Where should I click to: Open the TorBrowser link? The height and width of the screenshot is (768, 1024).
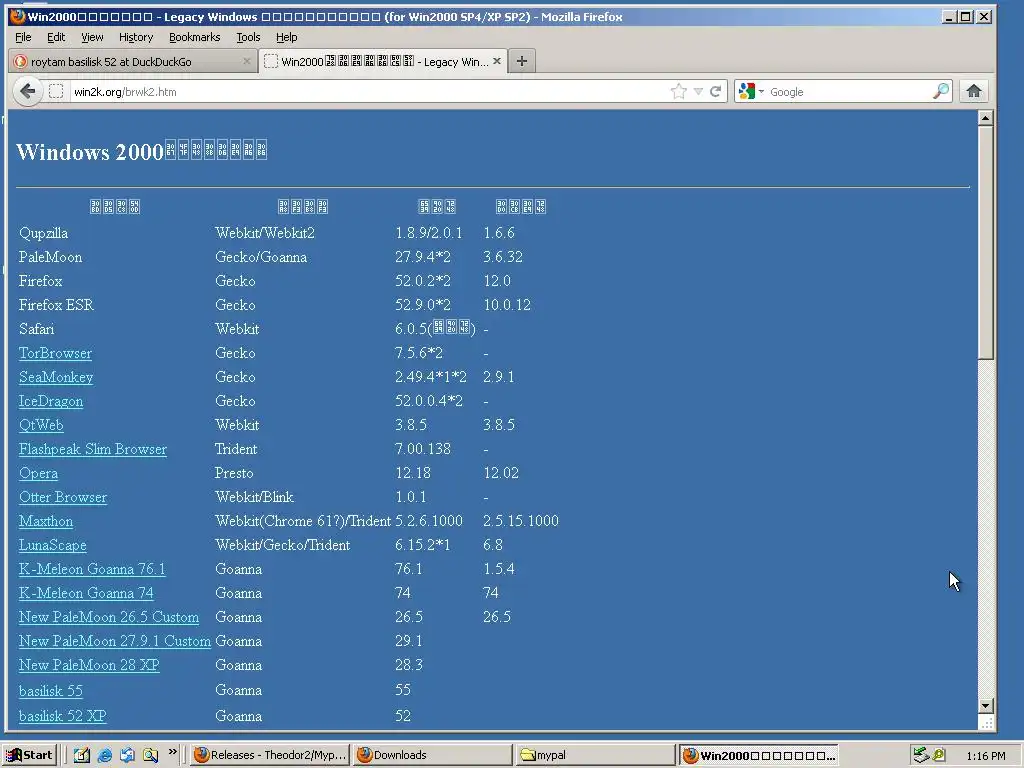point(56,353)
